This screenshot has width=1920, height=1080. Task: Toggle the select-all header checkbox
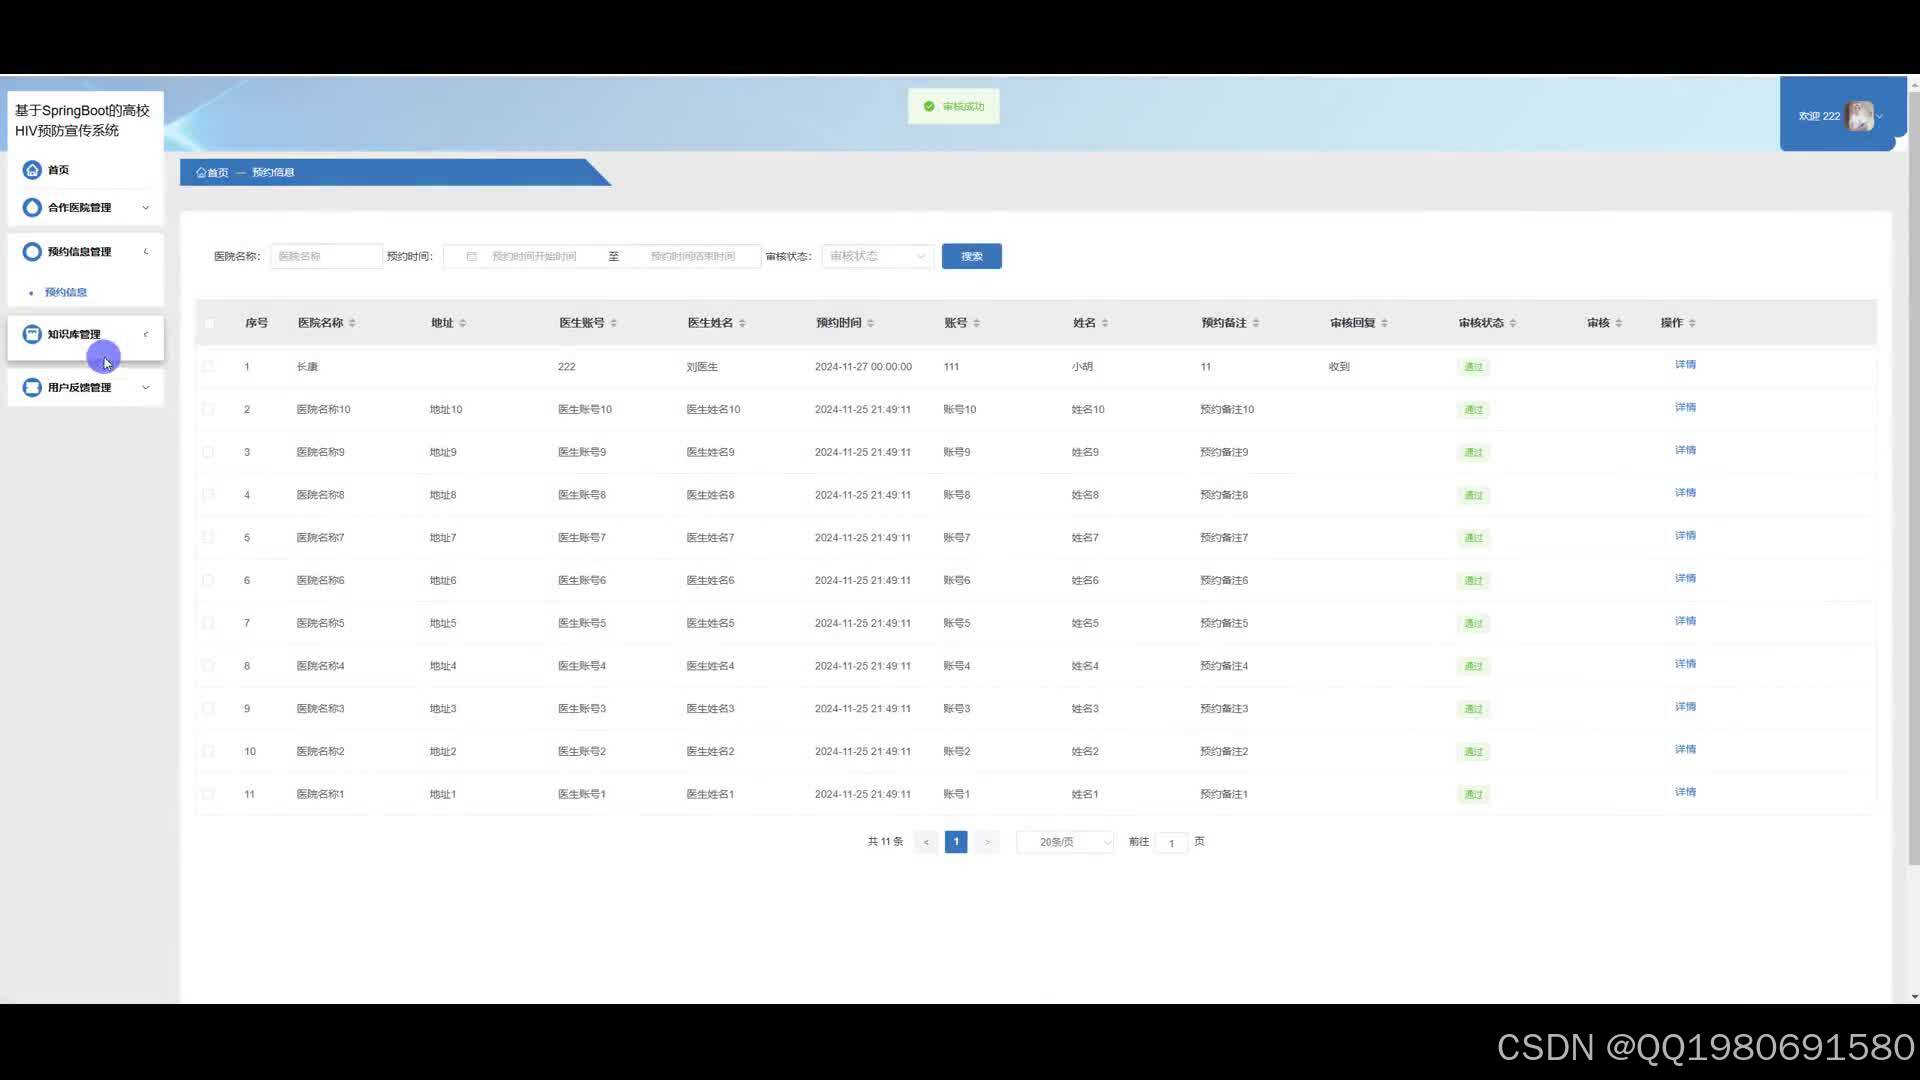click(209, 323)
